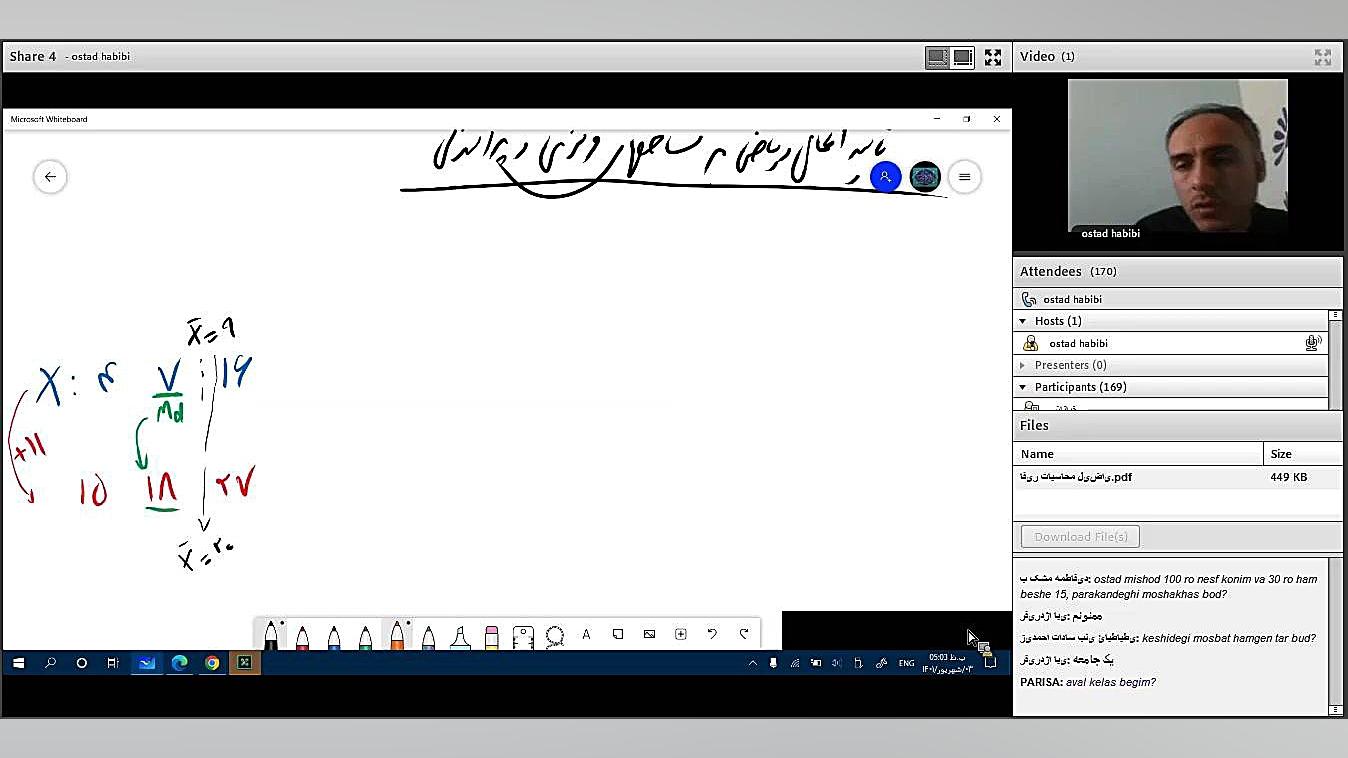Expand the Presenters group
The width and height of the screenshot is (1348, 758).
click(x=1023, y=365)
